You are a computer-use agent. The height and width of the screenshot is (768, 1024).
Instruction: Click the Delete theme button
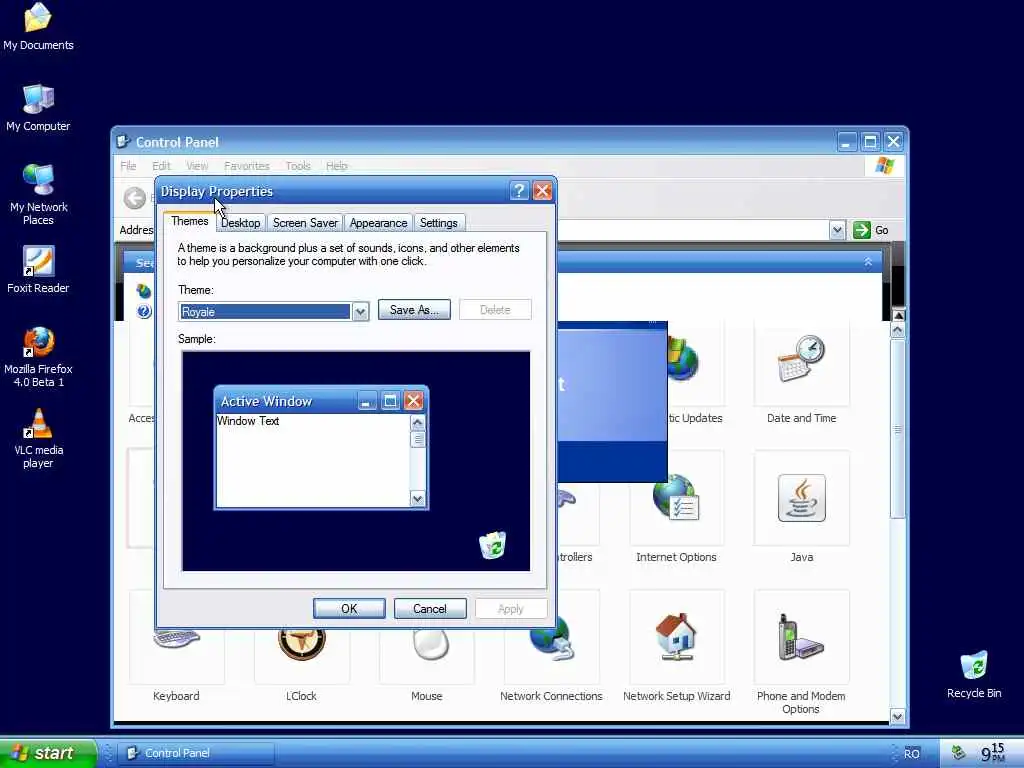(495, 310)
